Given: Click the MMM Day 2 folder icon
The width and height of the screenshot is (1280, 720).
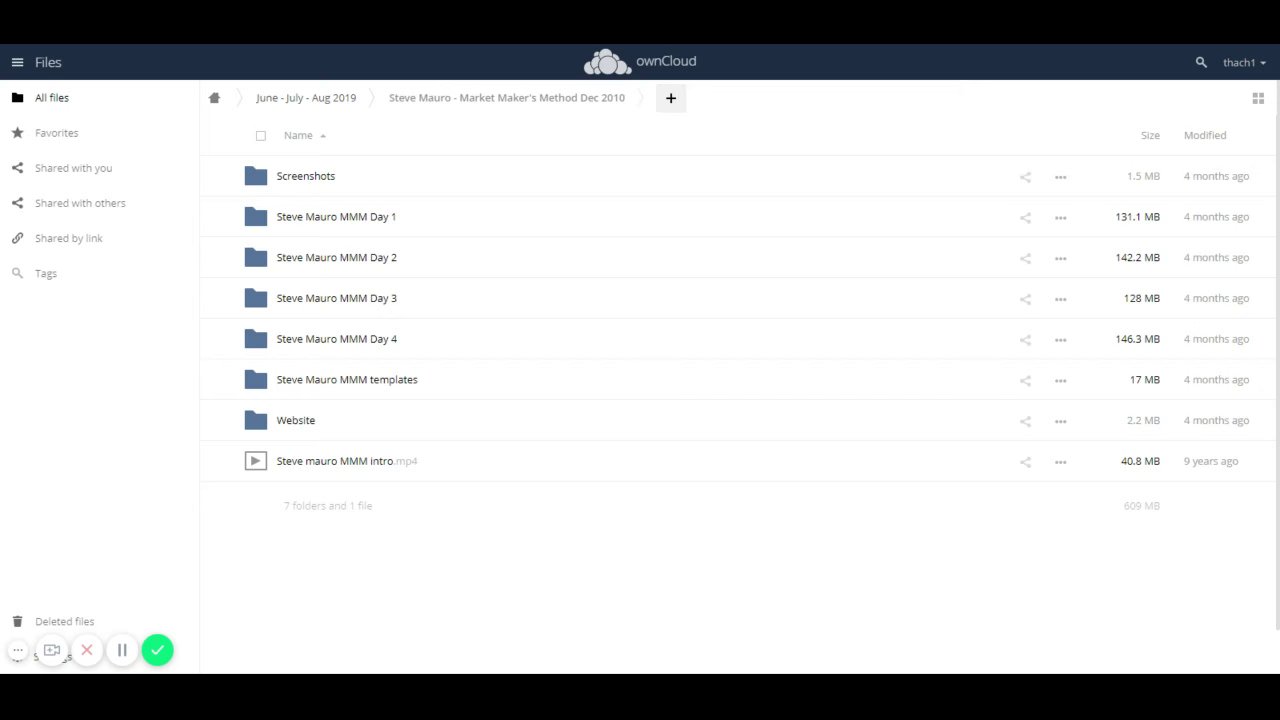Looking at the screenshot, I should pyautogui.click(x=256, y=258).
